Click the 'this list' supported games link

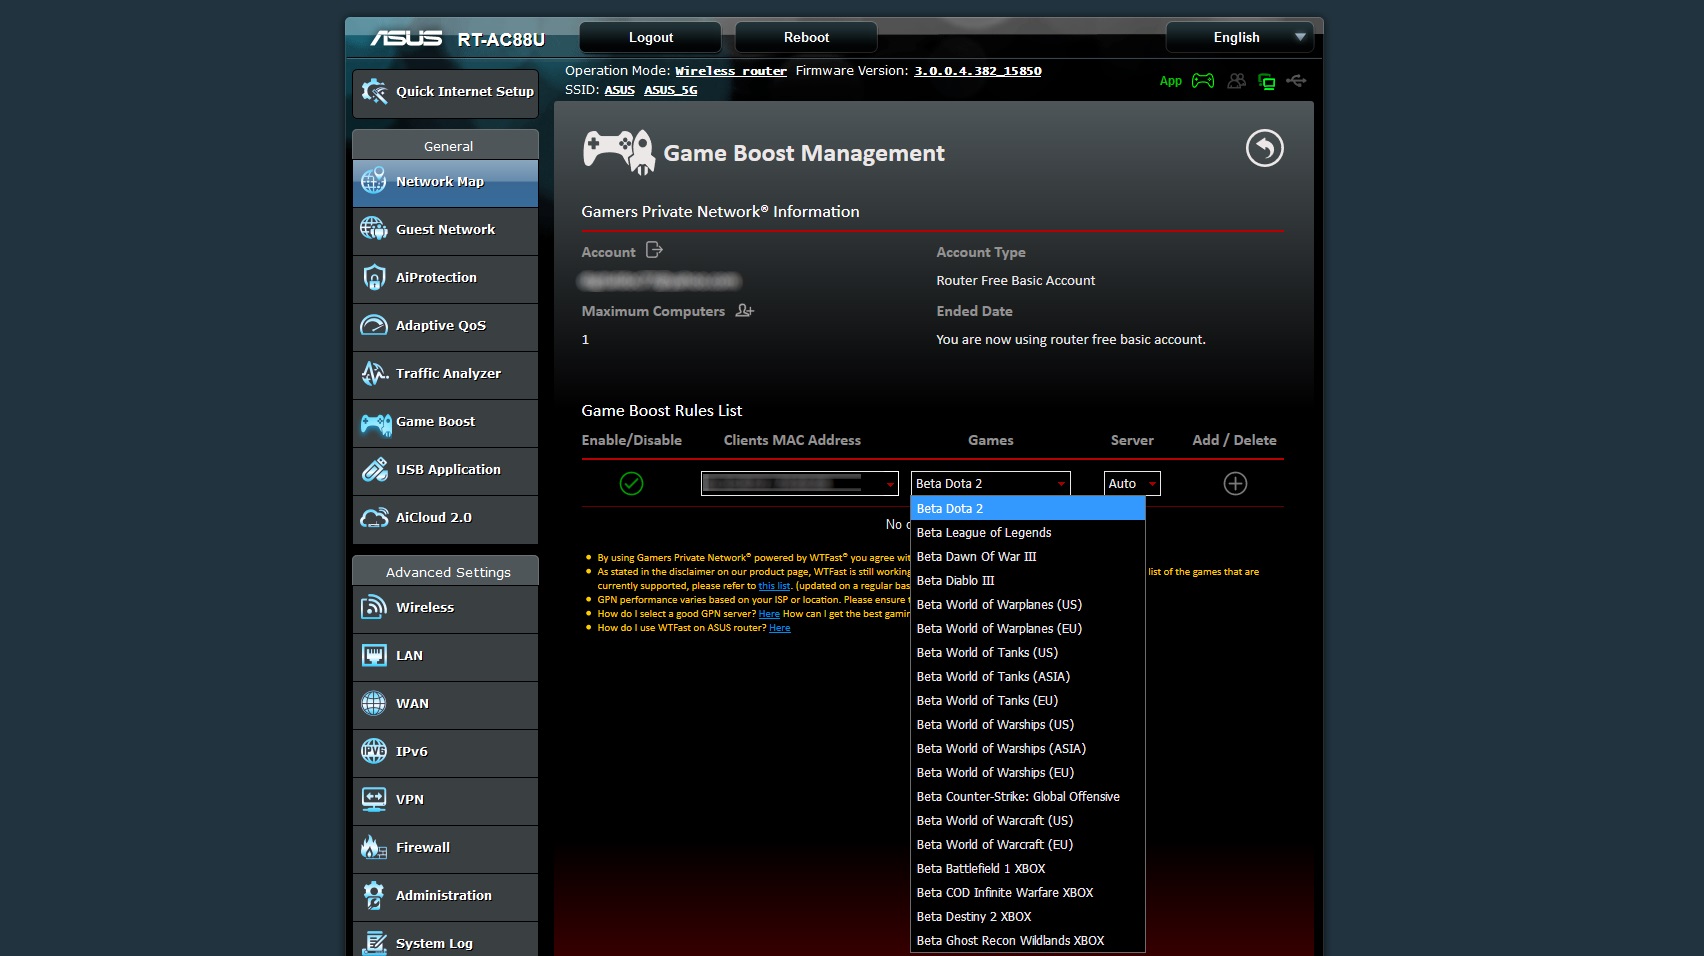click(x=774, y=586)
